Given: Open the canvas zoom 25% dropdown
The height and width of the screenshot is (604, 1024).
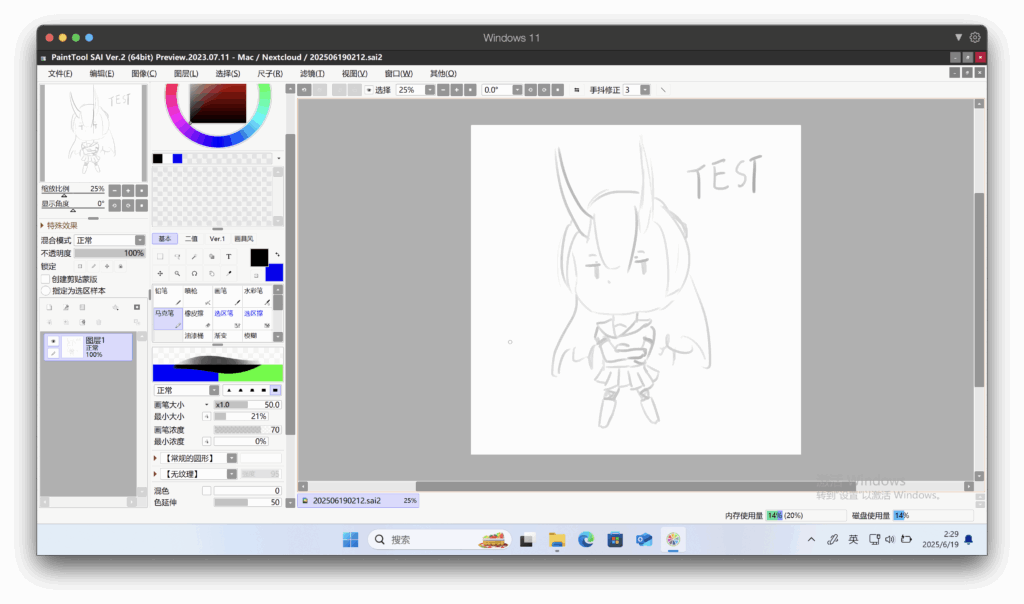Looking at the screenshot, I should (x=430, y=90).
